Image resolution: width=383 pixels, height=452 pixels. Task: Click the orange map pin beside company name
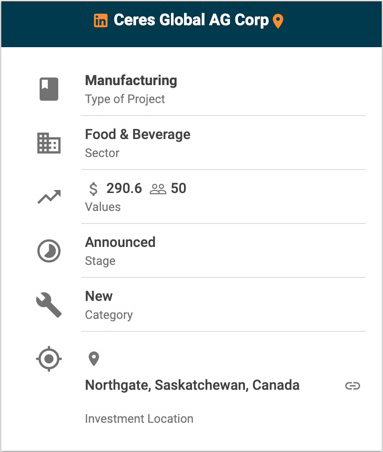[x=278, y=21]
